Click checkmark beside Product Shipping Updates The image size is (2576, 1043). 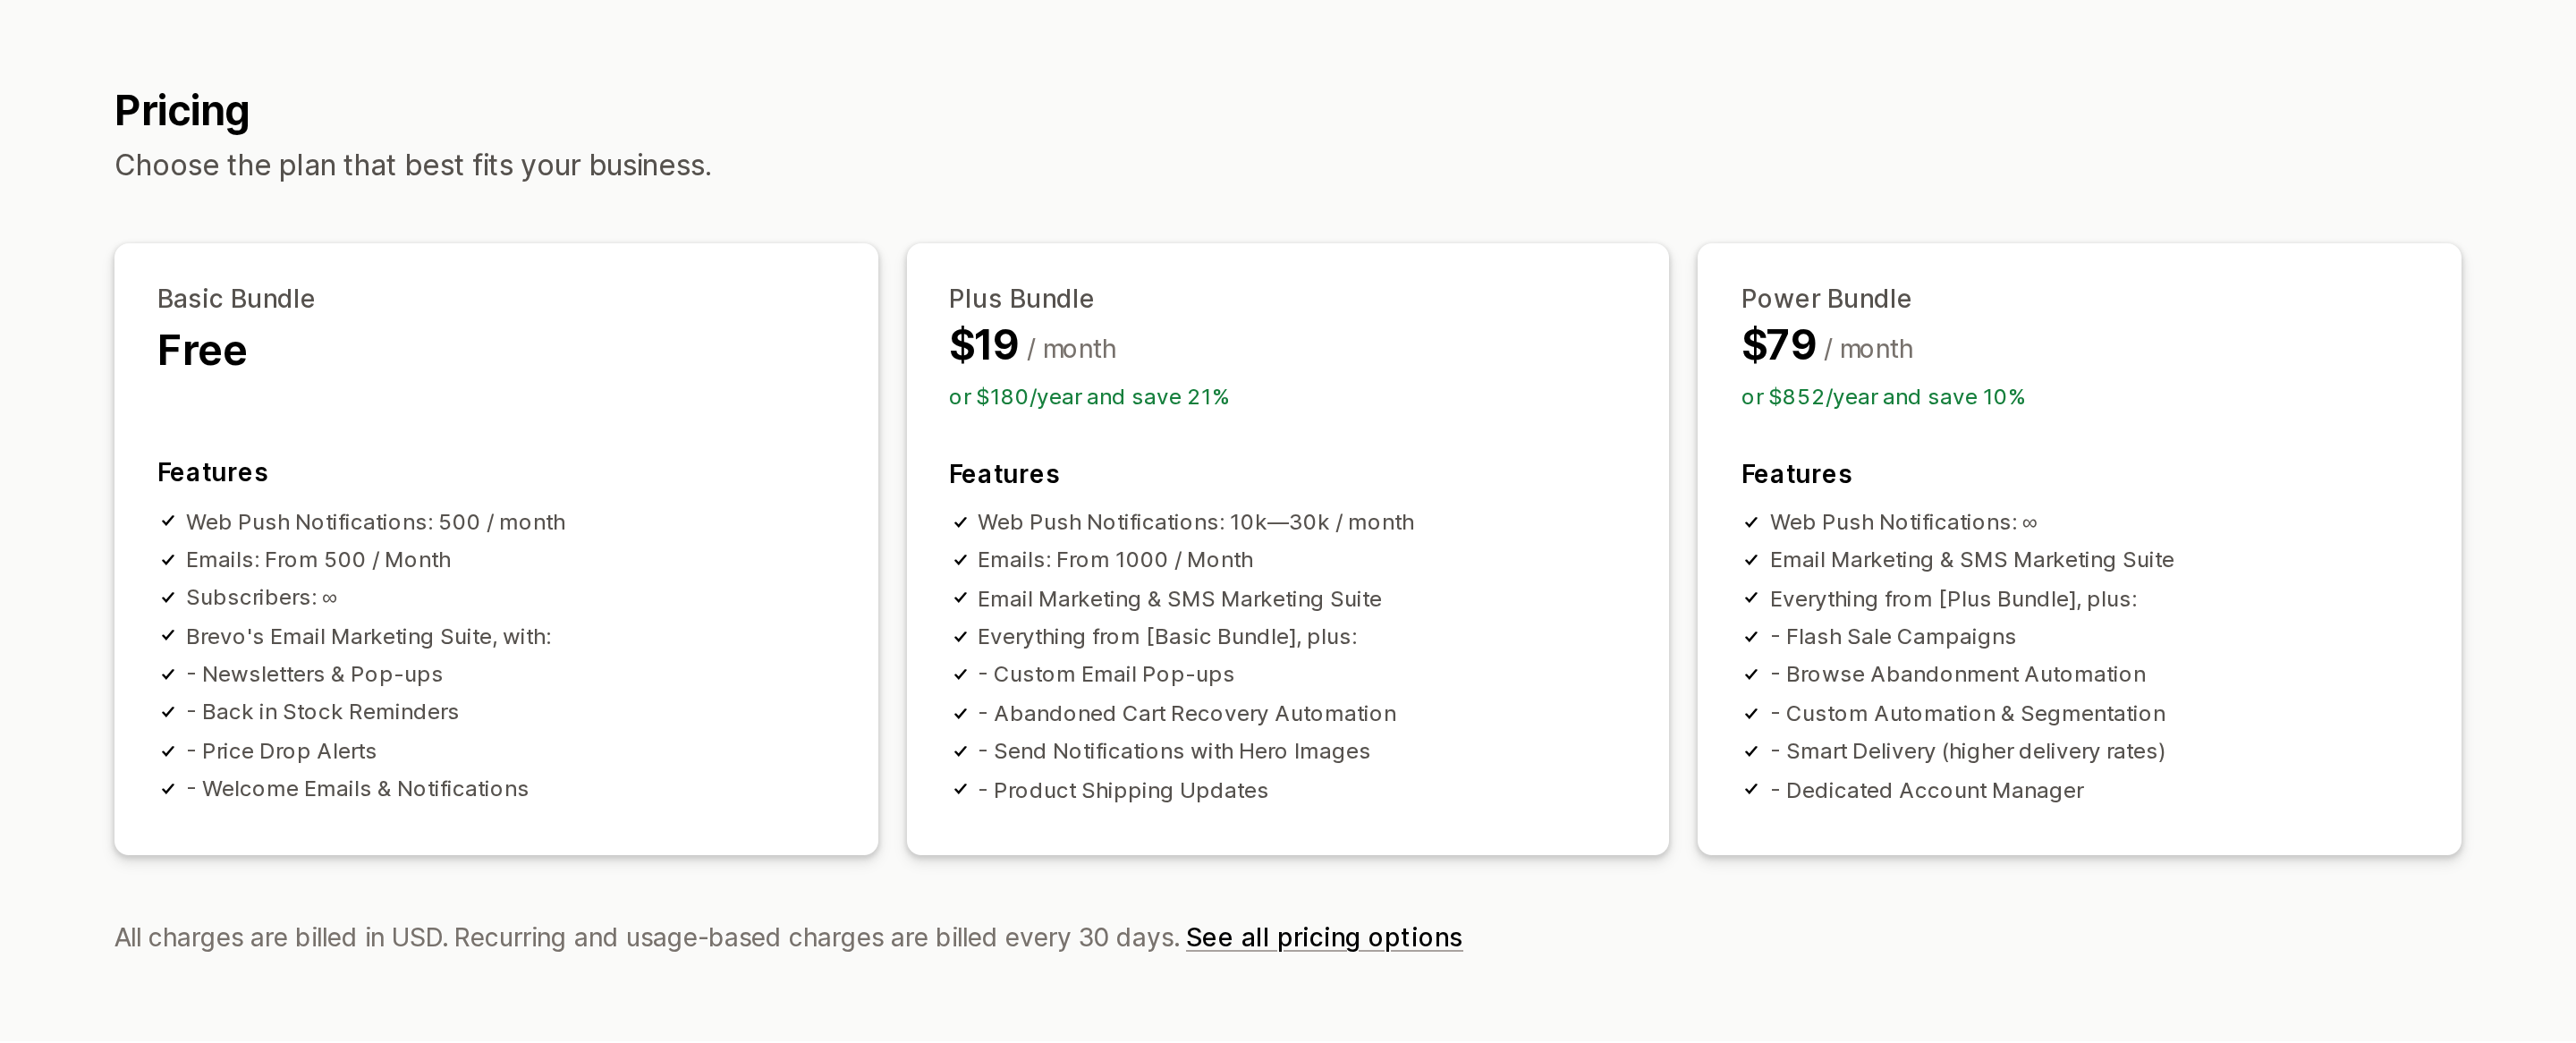coord(960,790)
